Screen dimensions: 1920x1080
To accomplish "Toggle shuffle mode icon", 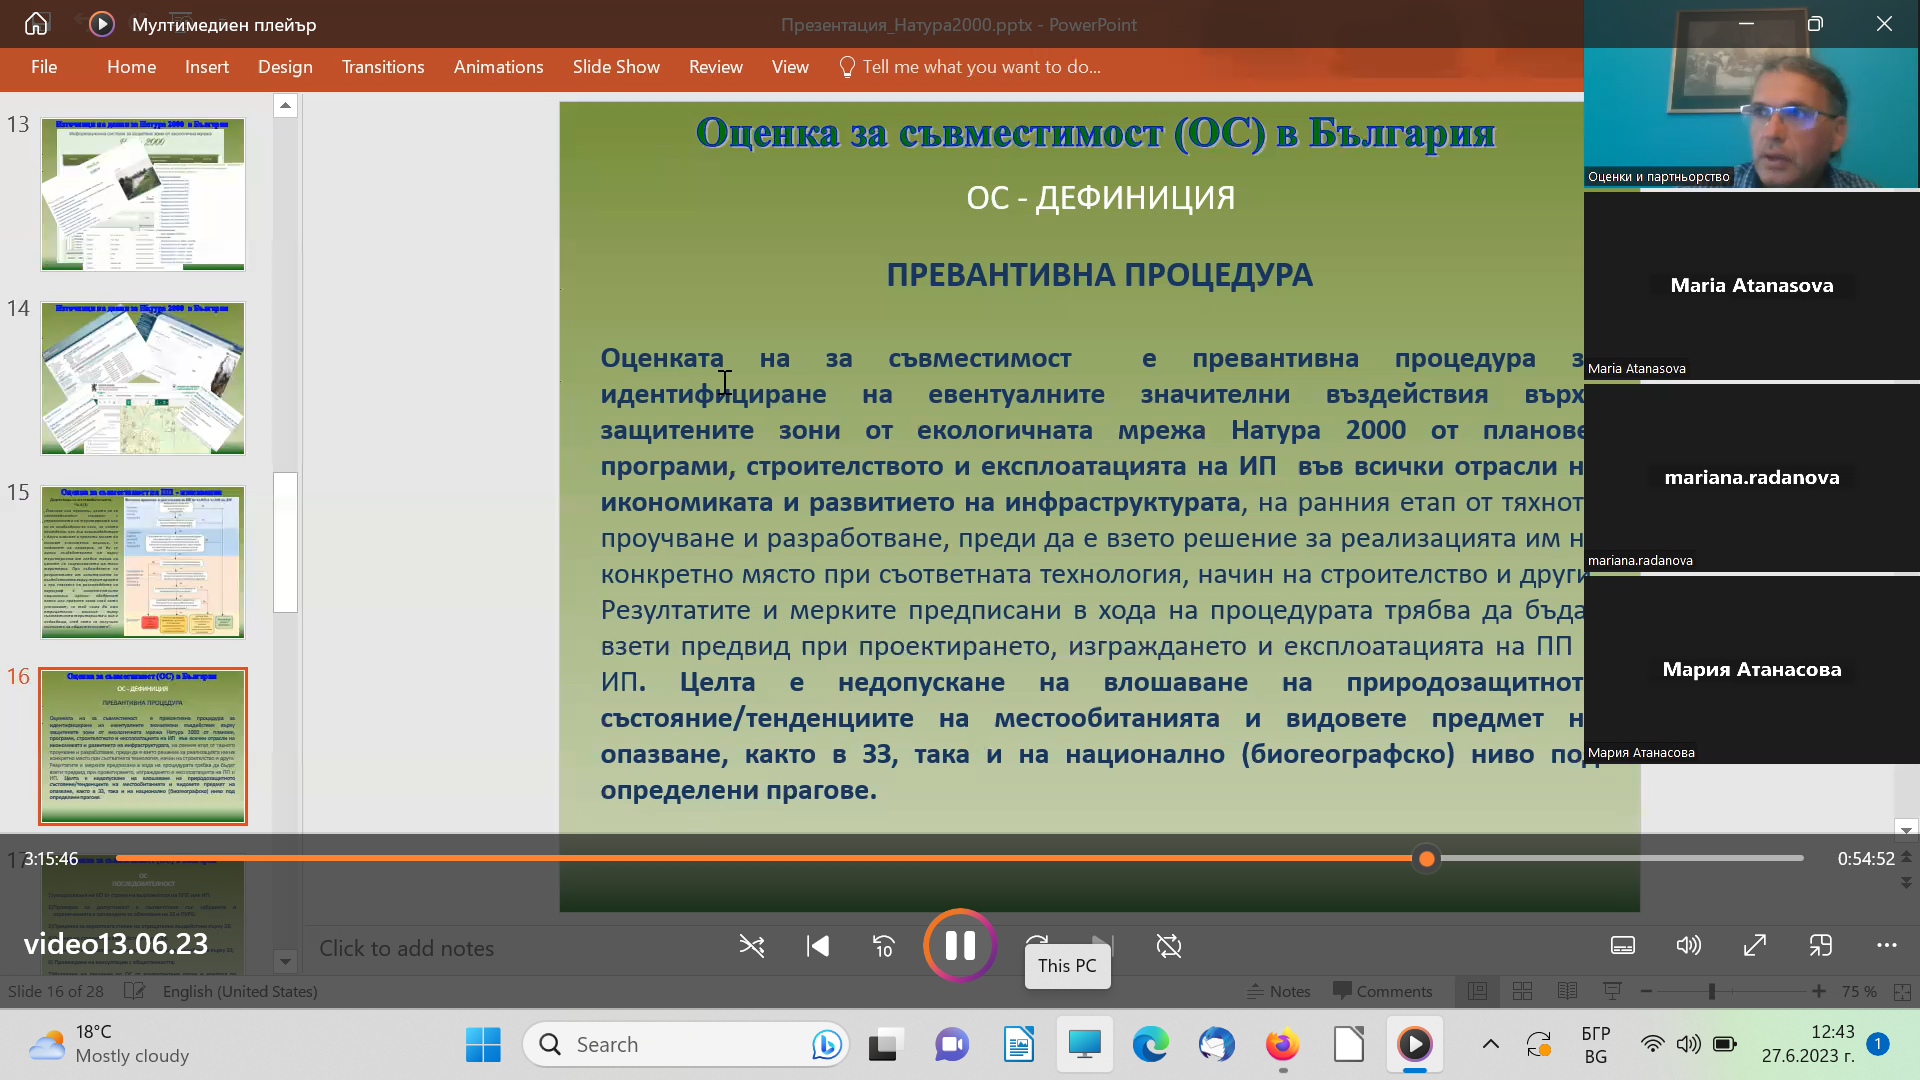I will click(752, 946).
